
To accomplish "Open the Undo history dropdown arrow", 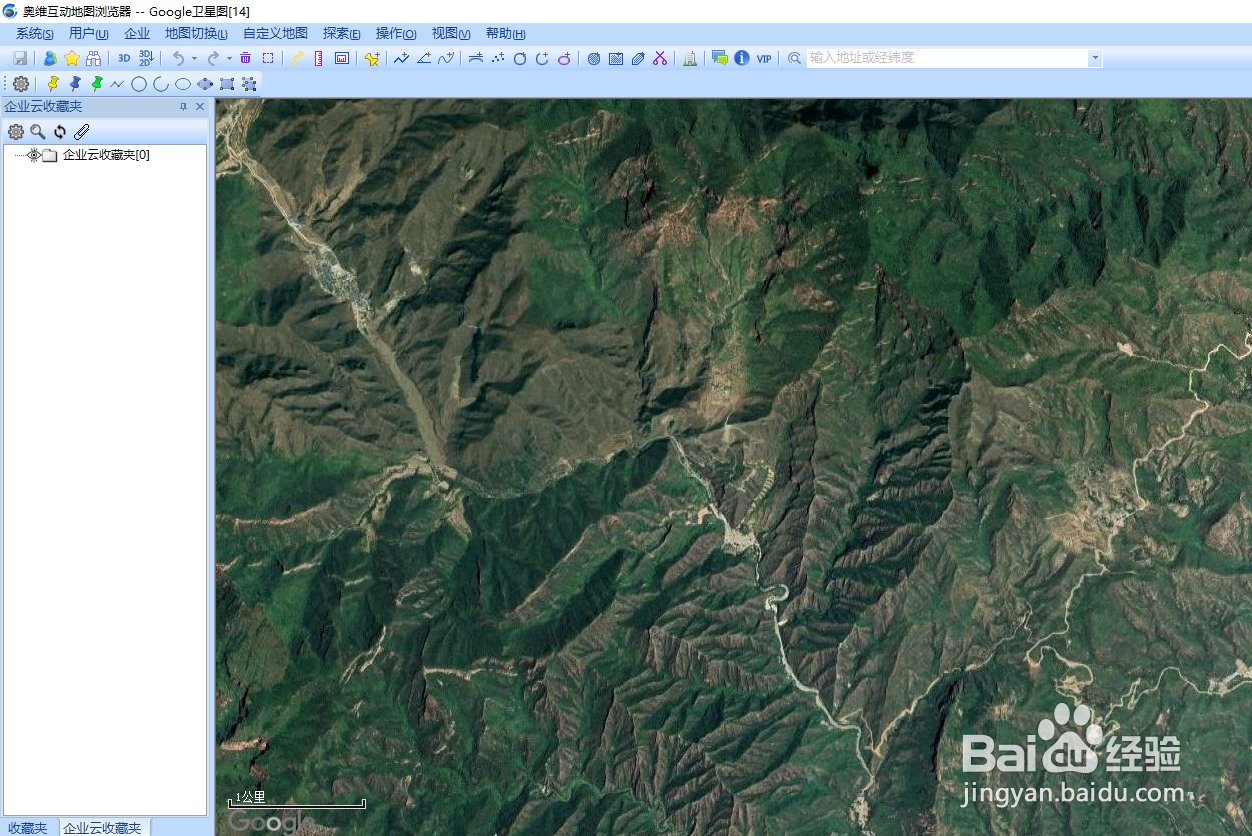I will [194, 59].
